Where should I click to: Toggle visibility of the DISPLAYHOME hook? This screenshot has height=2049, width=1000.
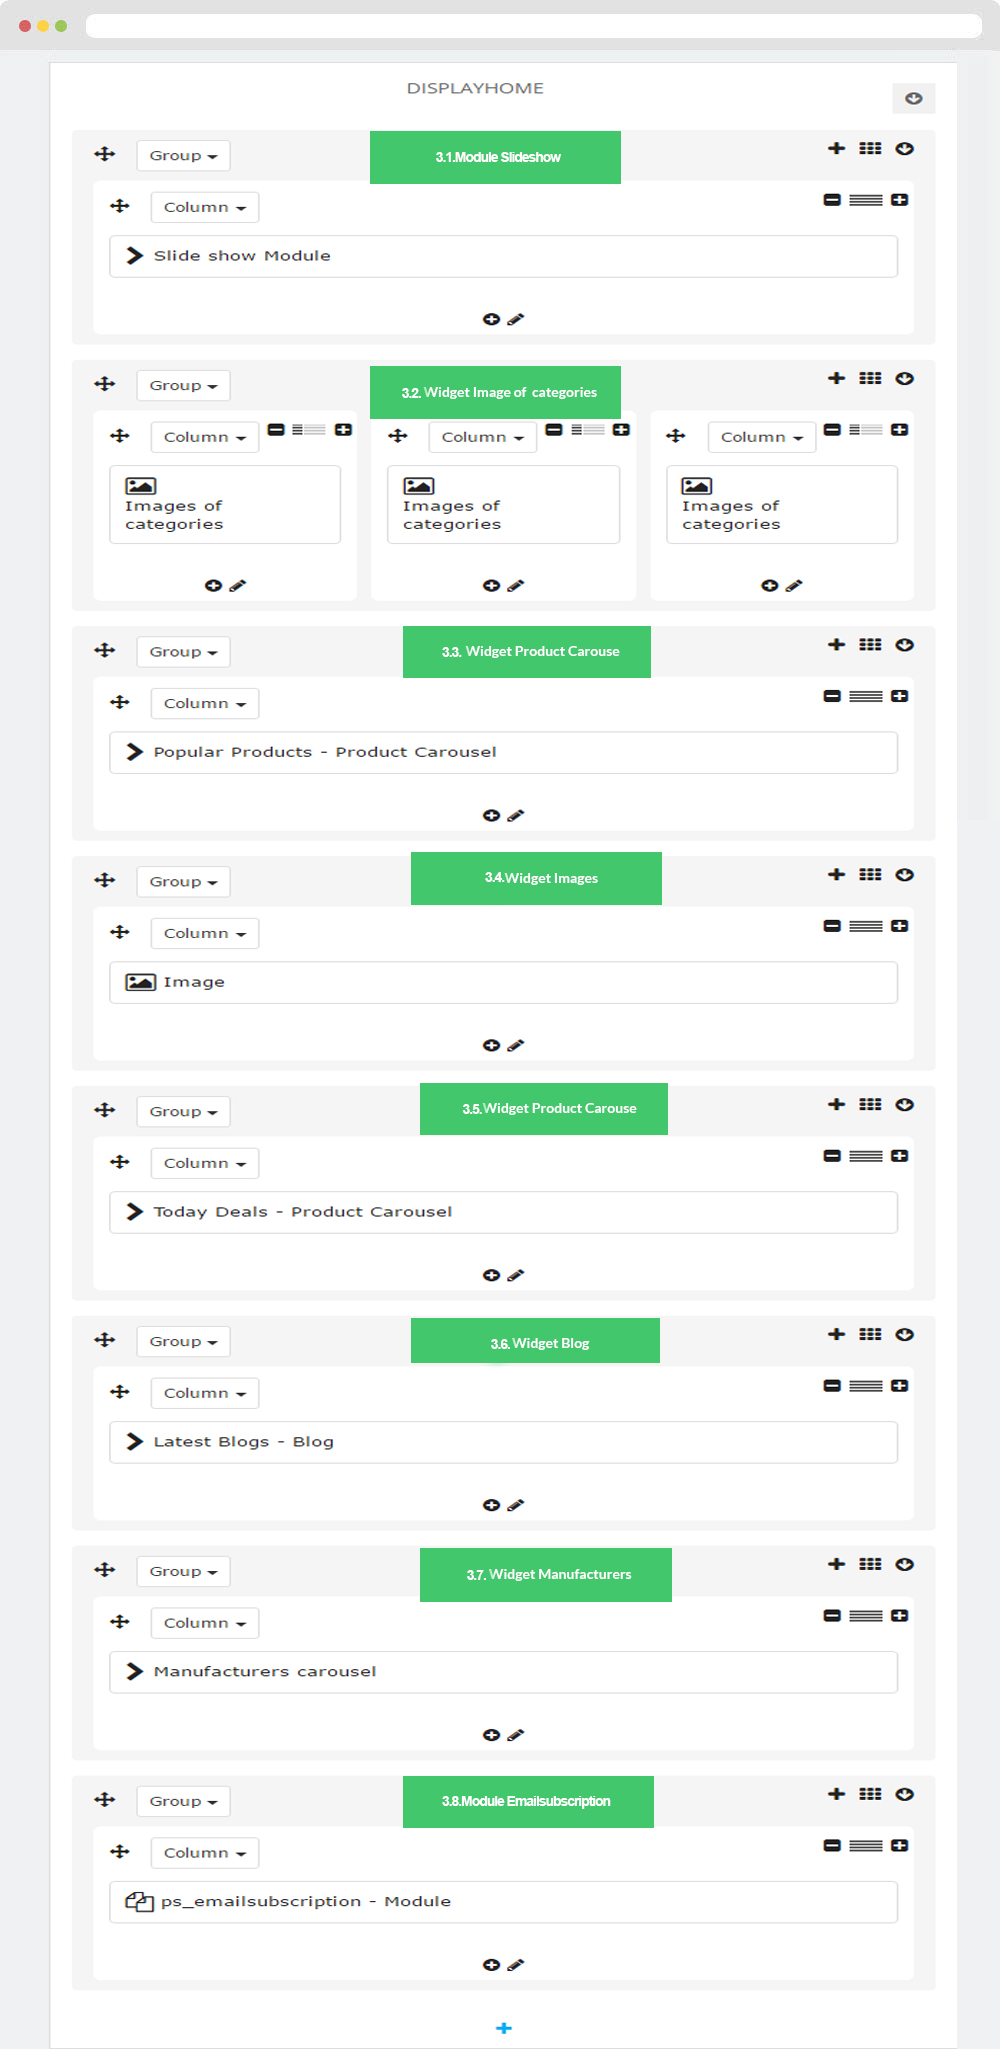(x=914, y=98)
